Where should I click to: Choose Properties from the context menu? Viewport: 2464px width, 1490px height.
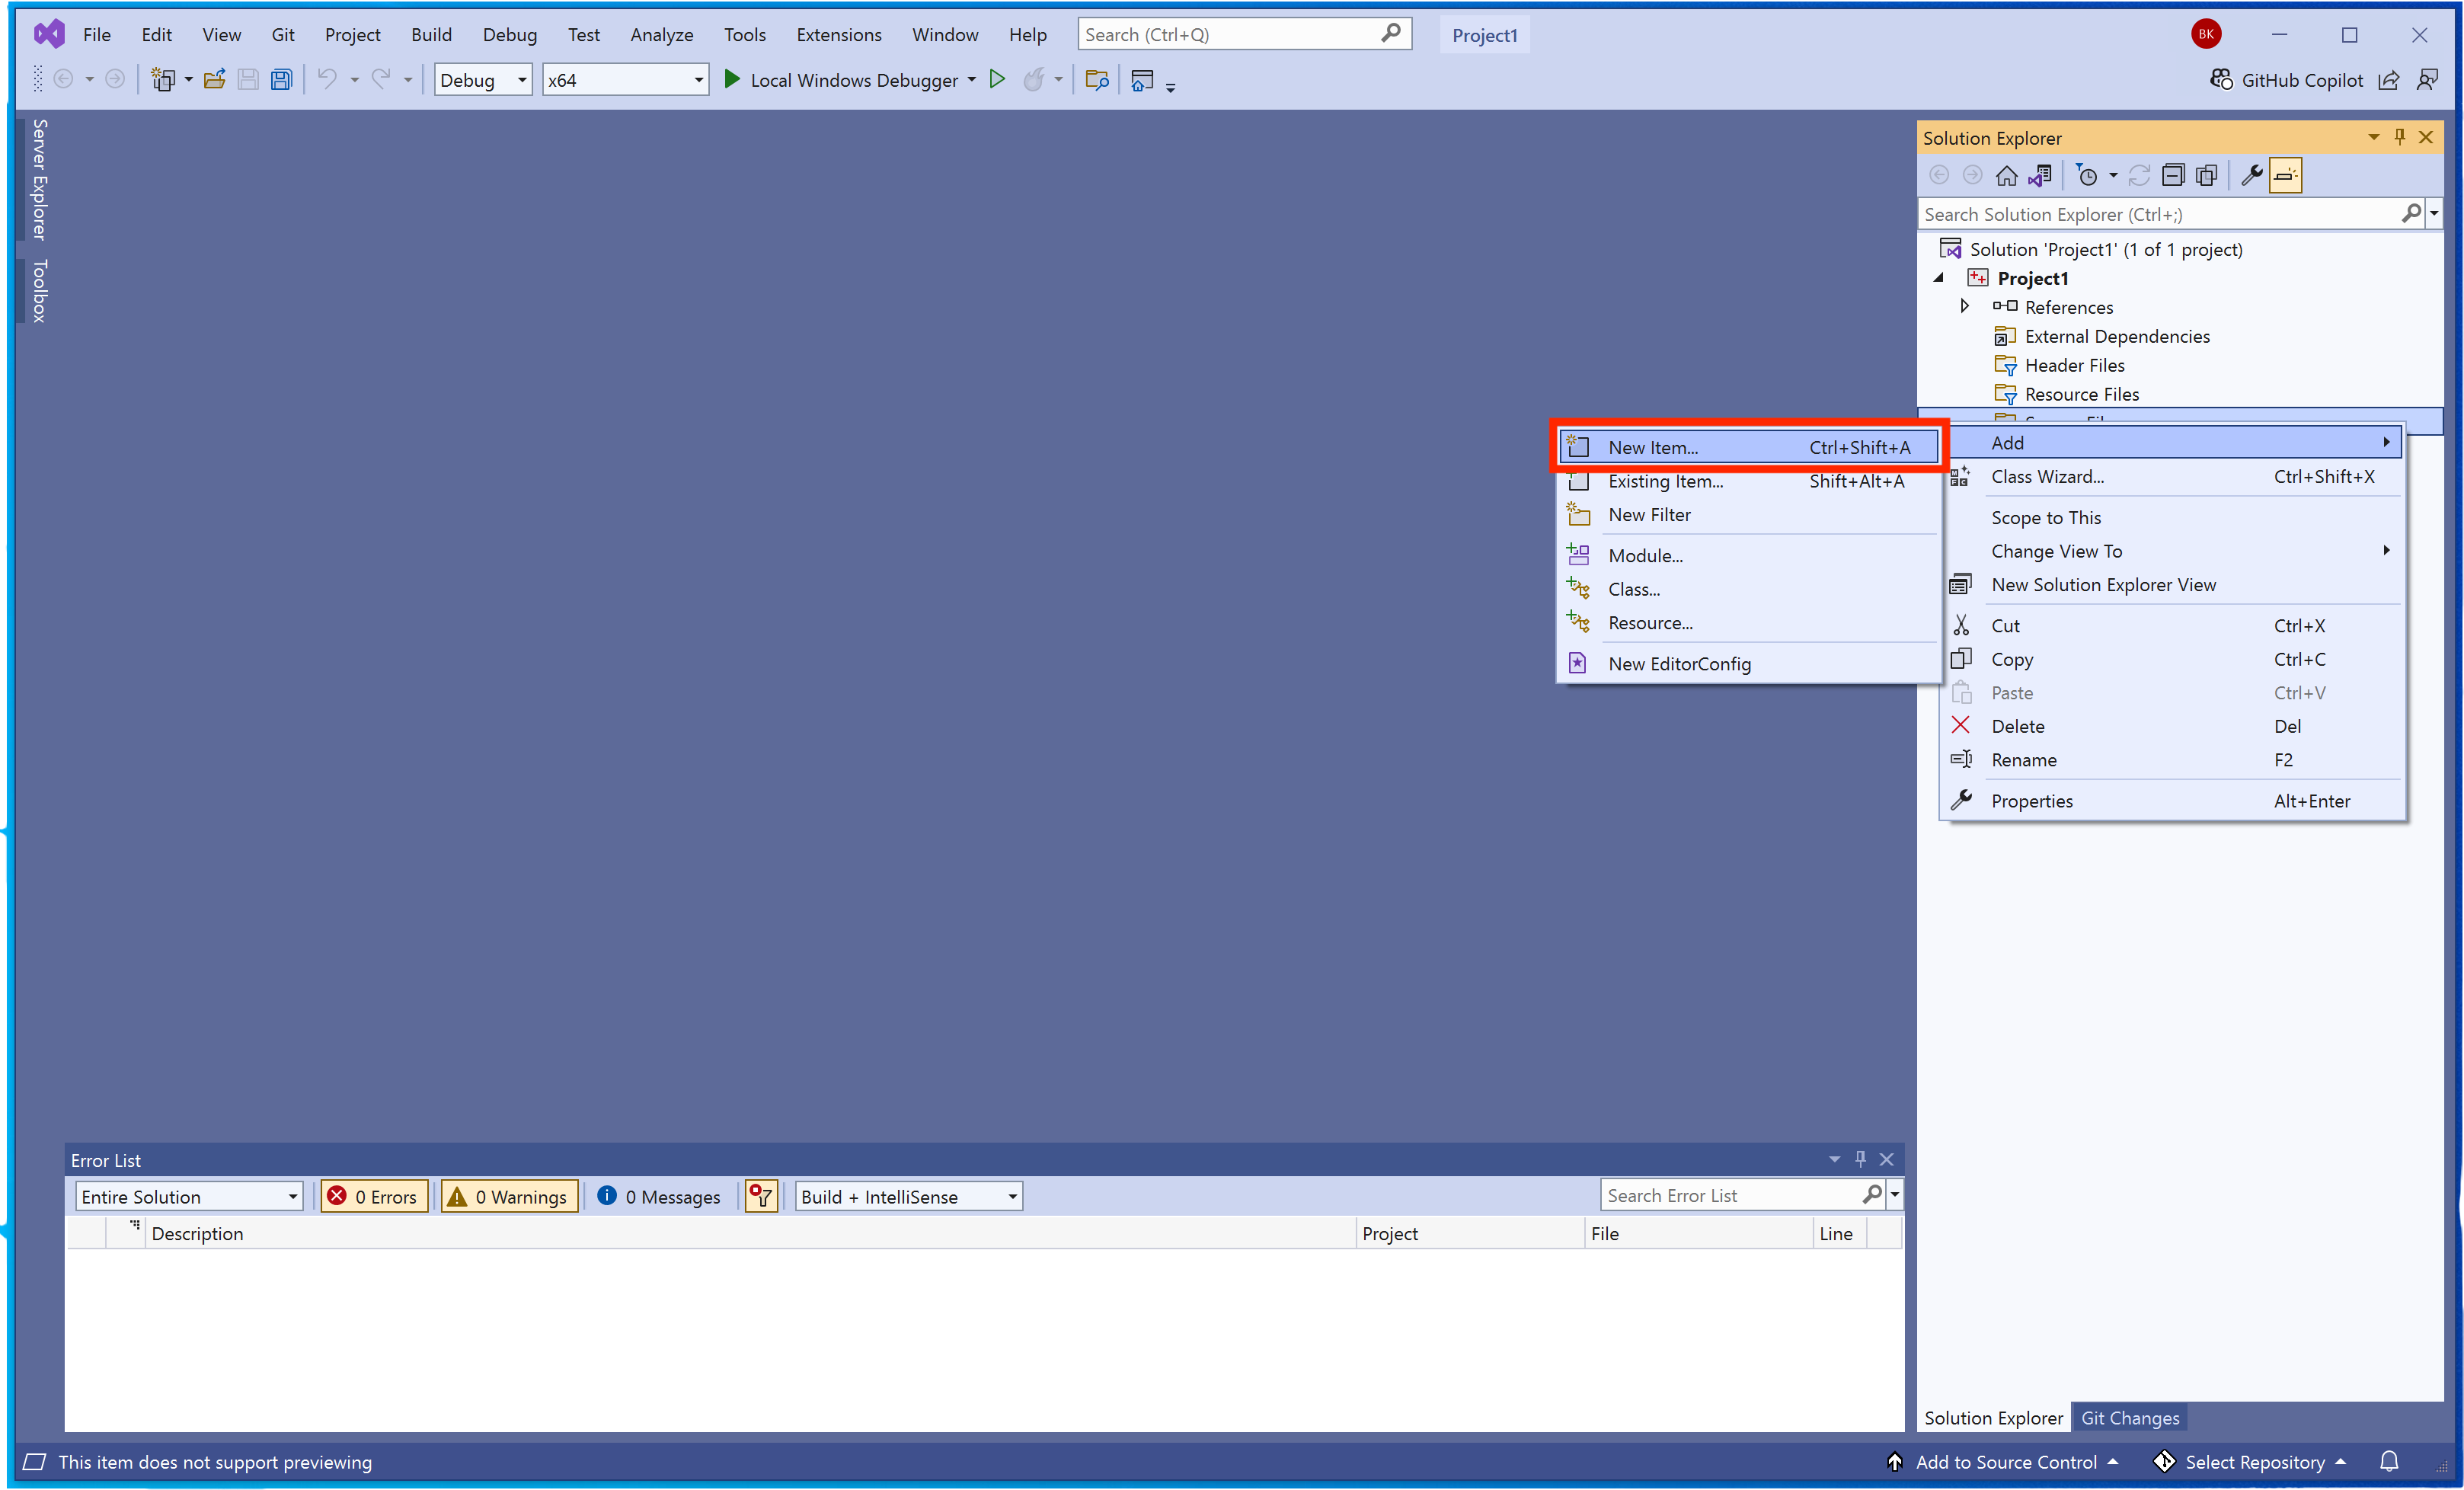point(2031,800)
